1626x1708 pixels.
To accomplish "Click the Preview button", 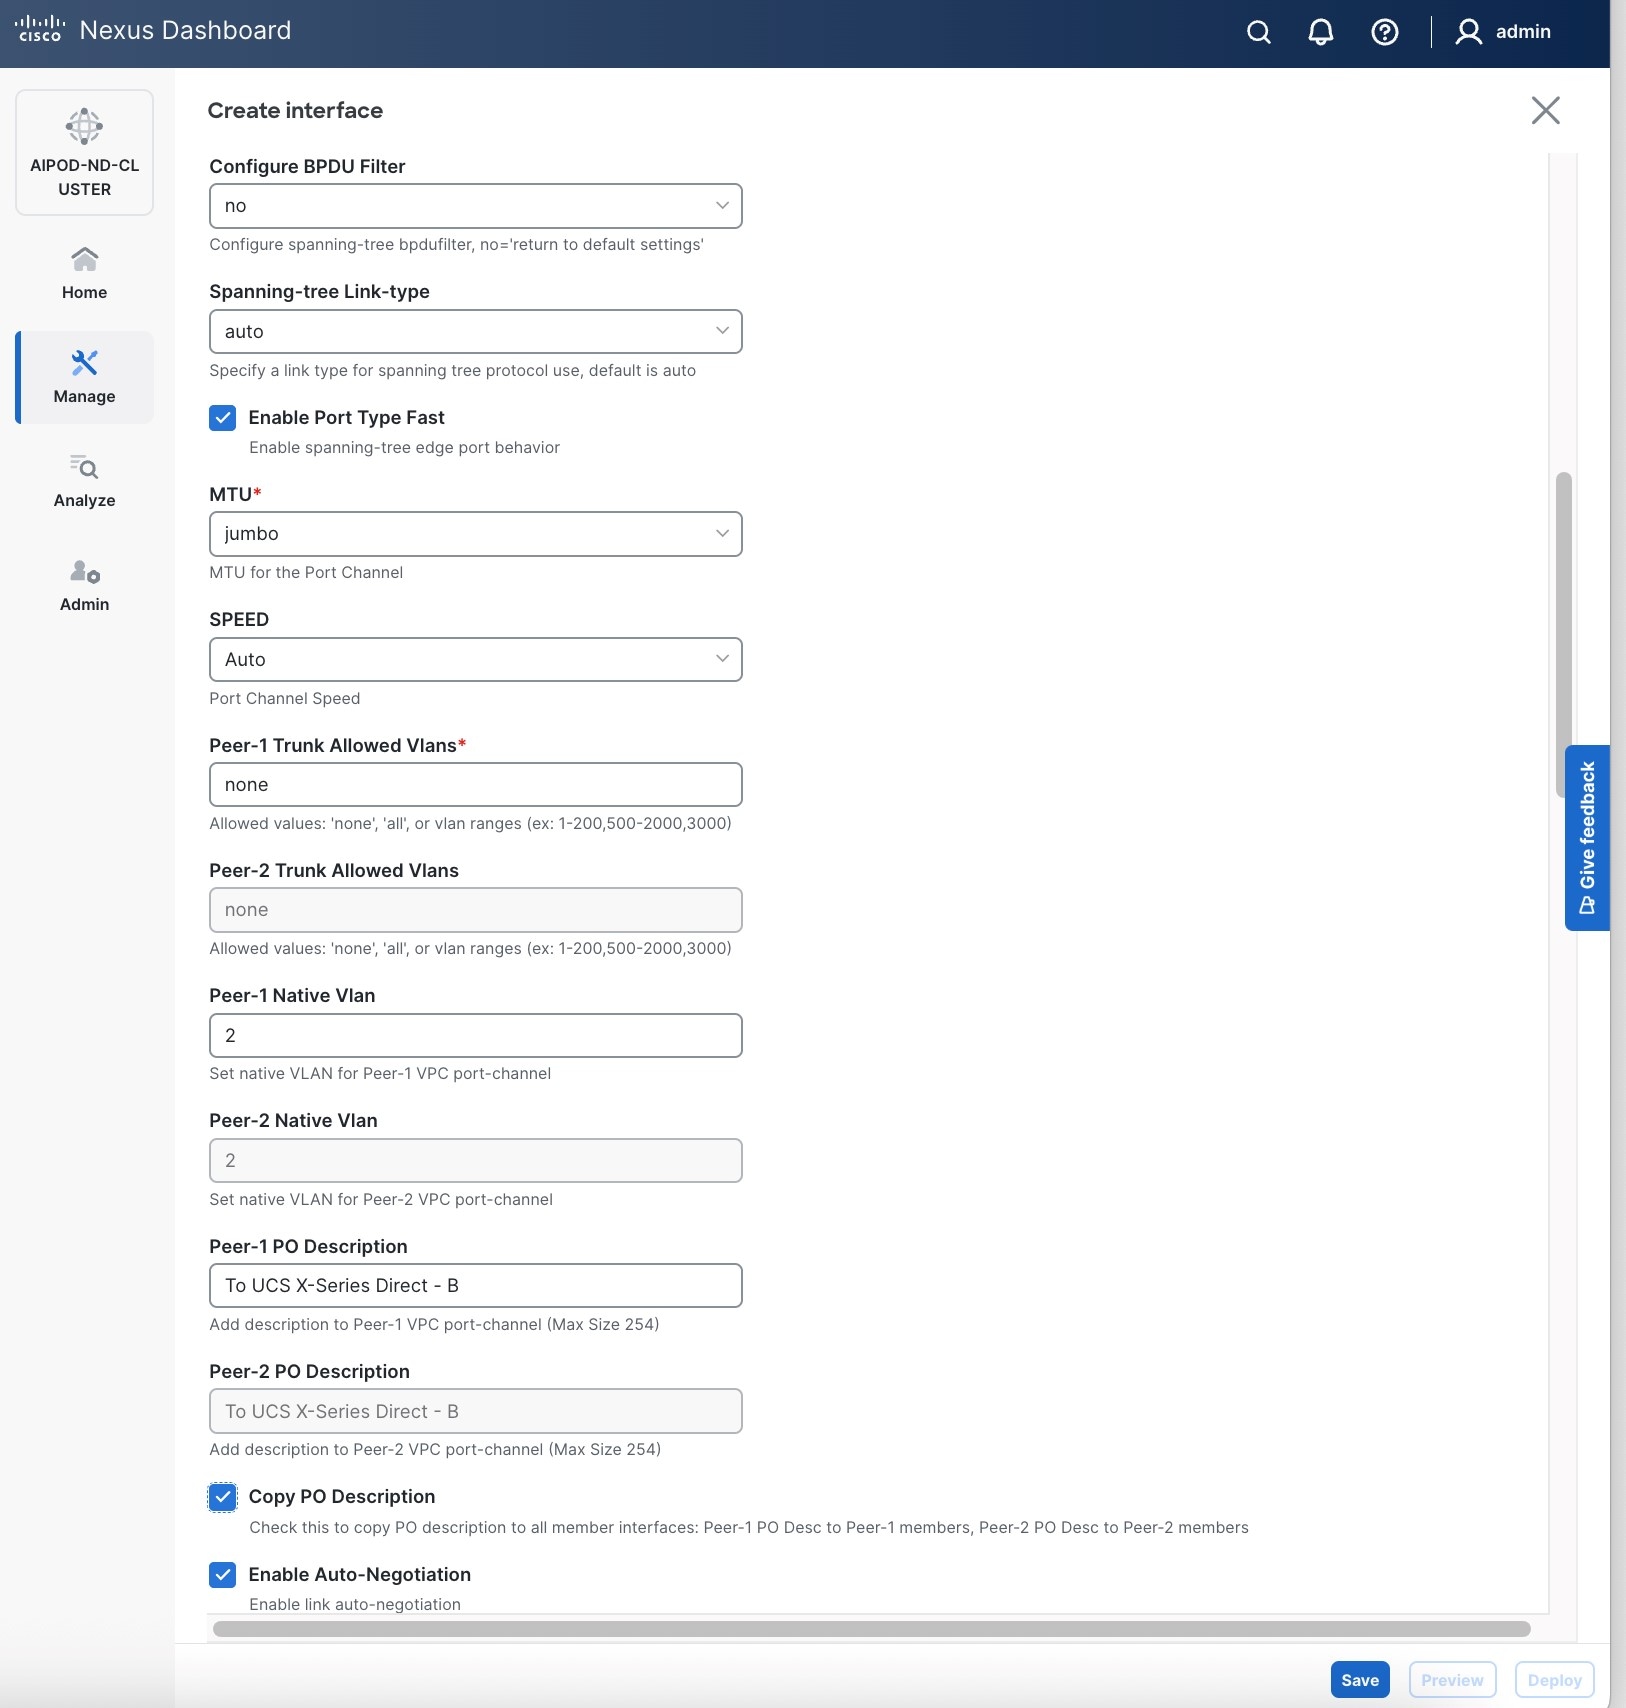I will pyautogui.click(x=1451, y=1679).
